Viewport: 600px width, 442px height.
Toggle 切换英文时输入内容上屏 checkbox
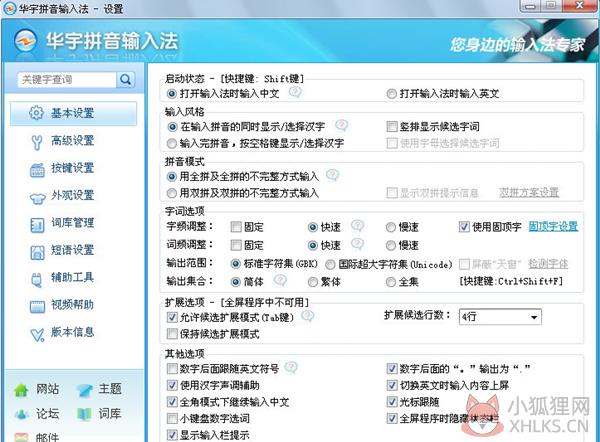pyautogui.click(x=392, y=385)
